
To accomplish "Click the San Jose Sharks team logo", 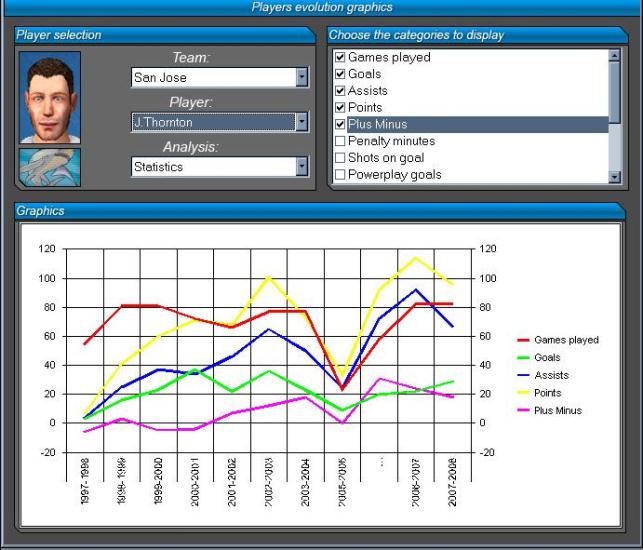I will coord(50,167).
